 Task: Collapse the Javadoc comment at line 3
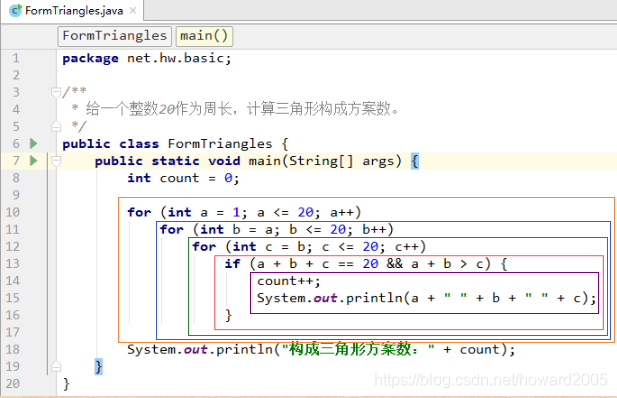[x=56, y=93]
